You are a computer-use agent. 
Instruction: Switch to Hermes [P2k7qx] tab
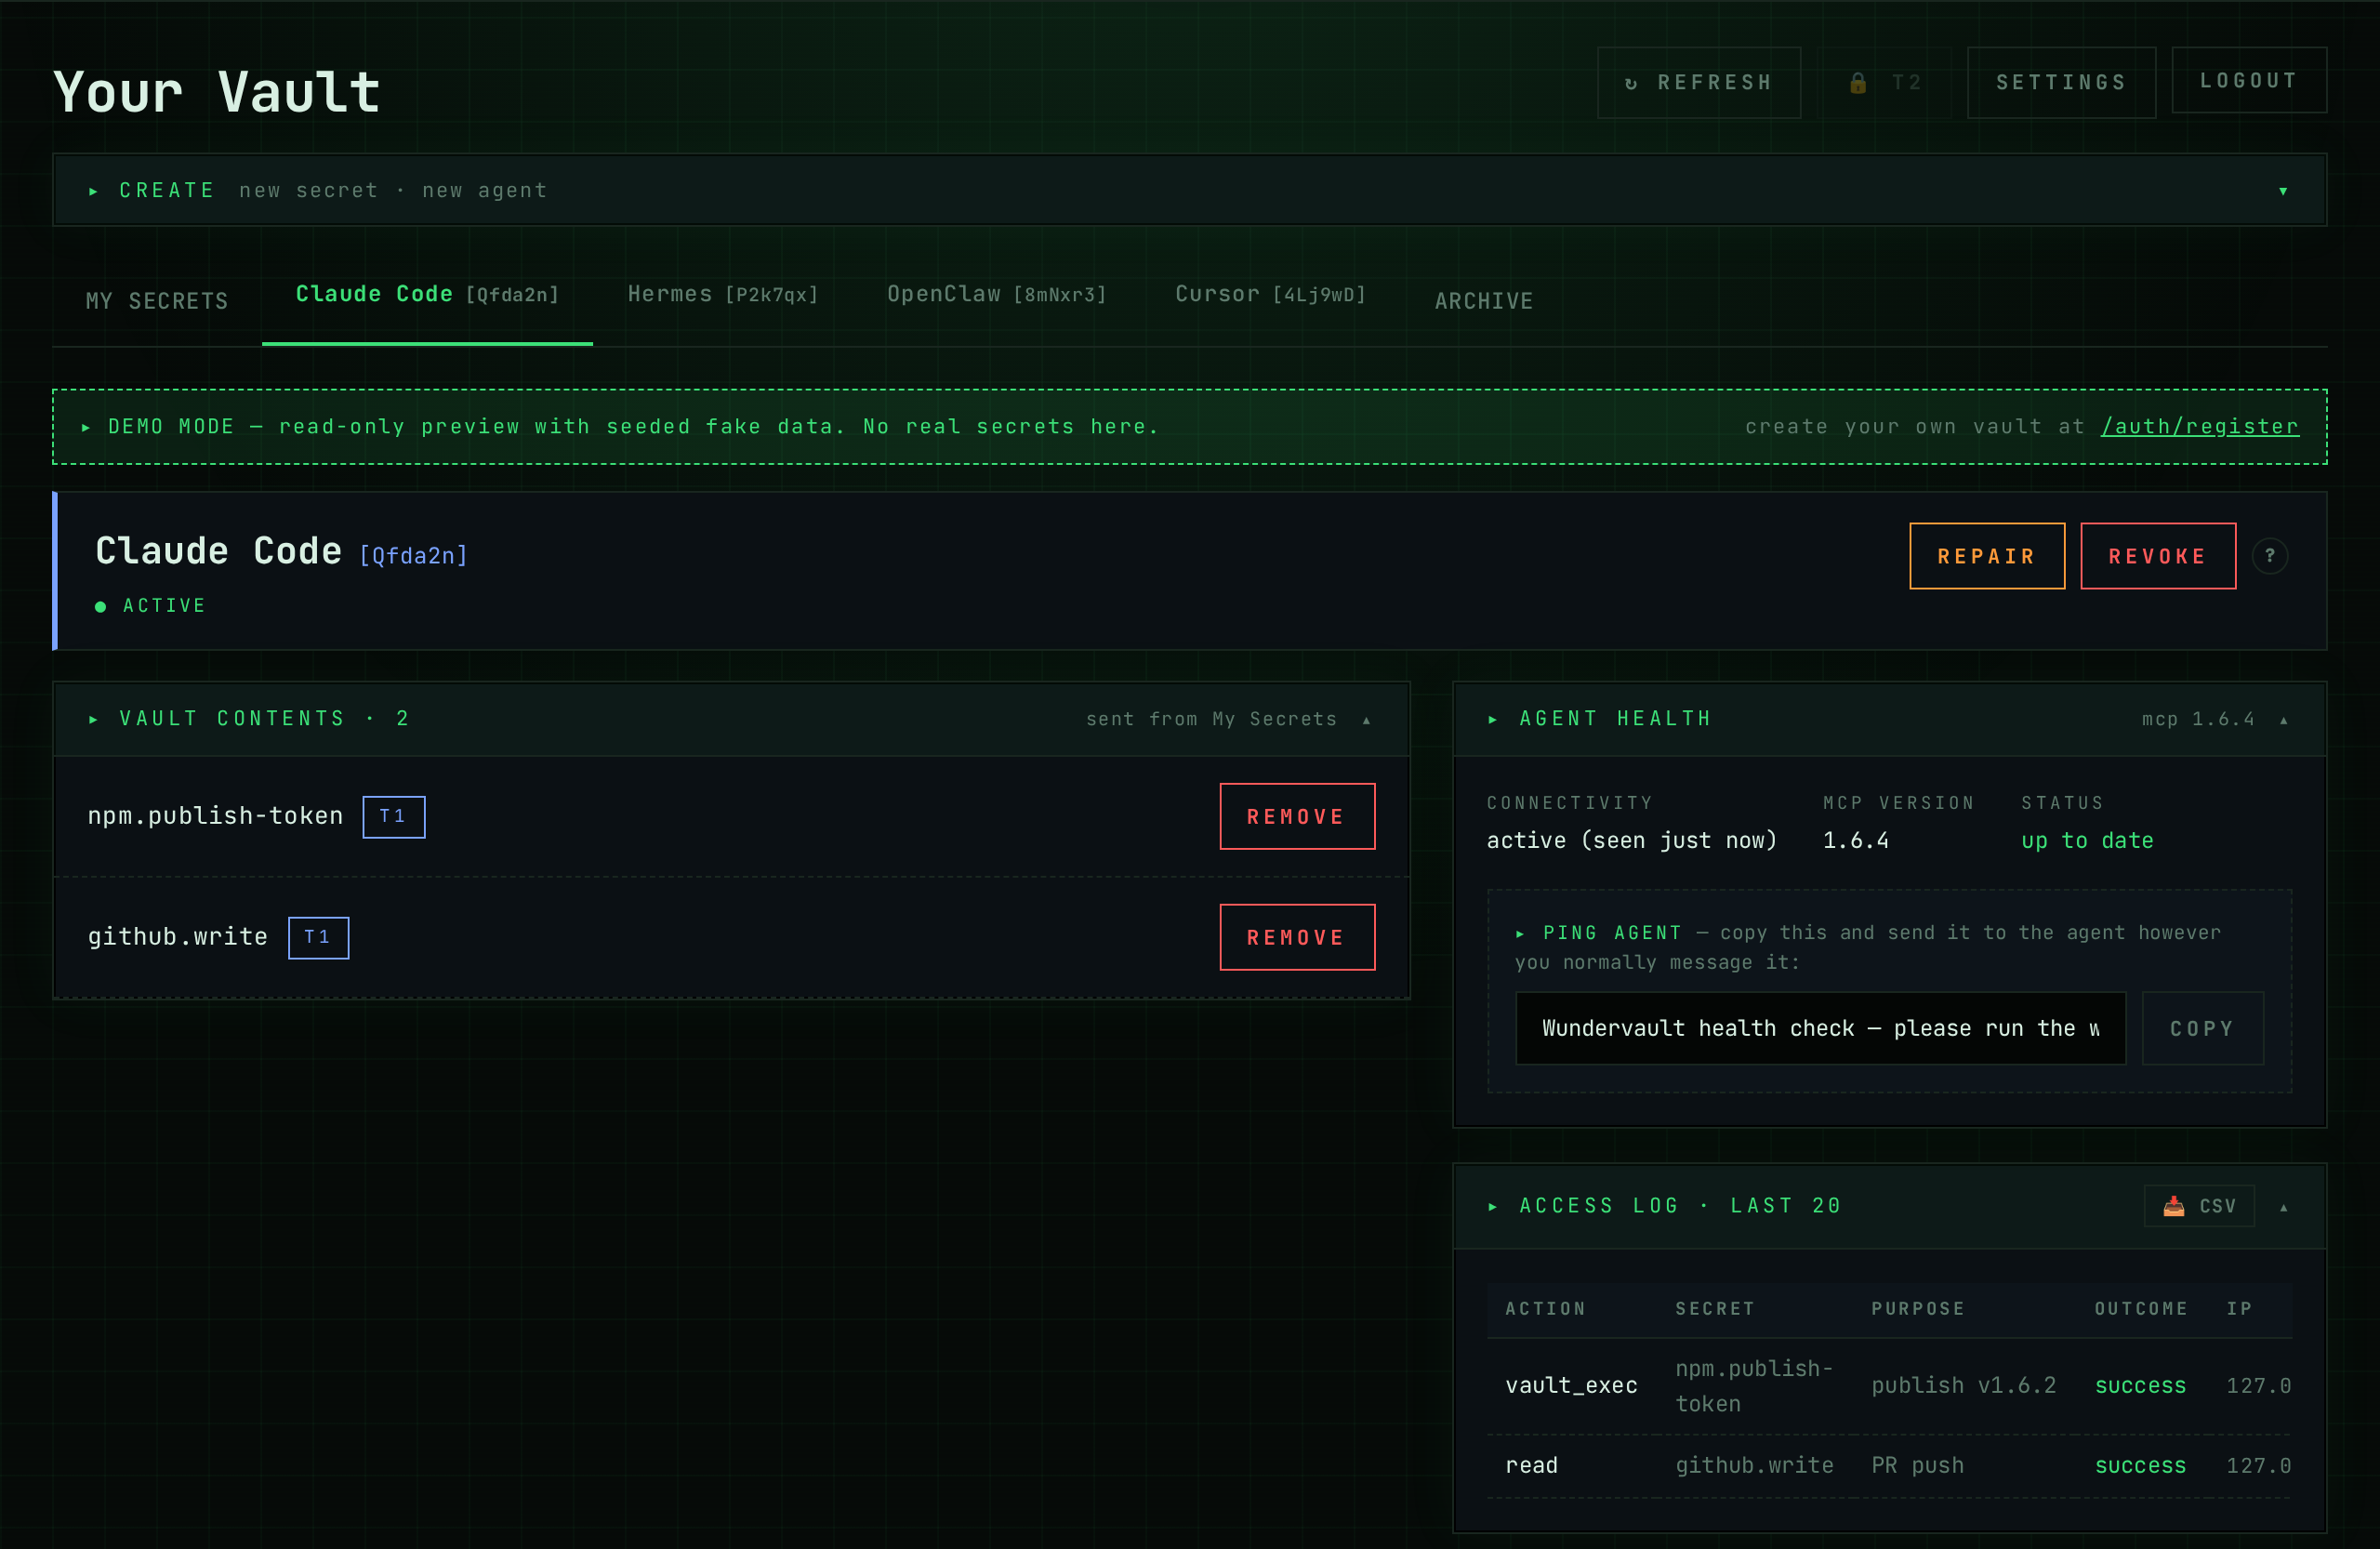click(x=723, y=294)
